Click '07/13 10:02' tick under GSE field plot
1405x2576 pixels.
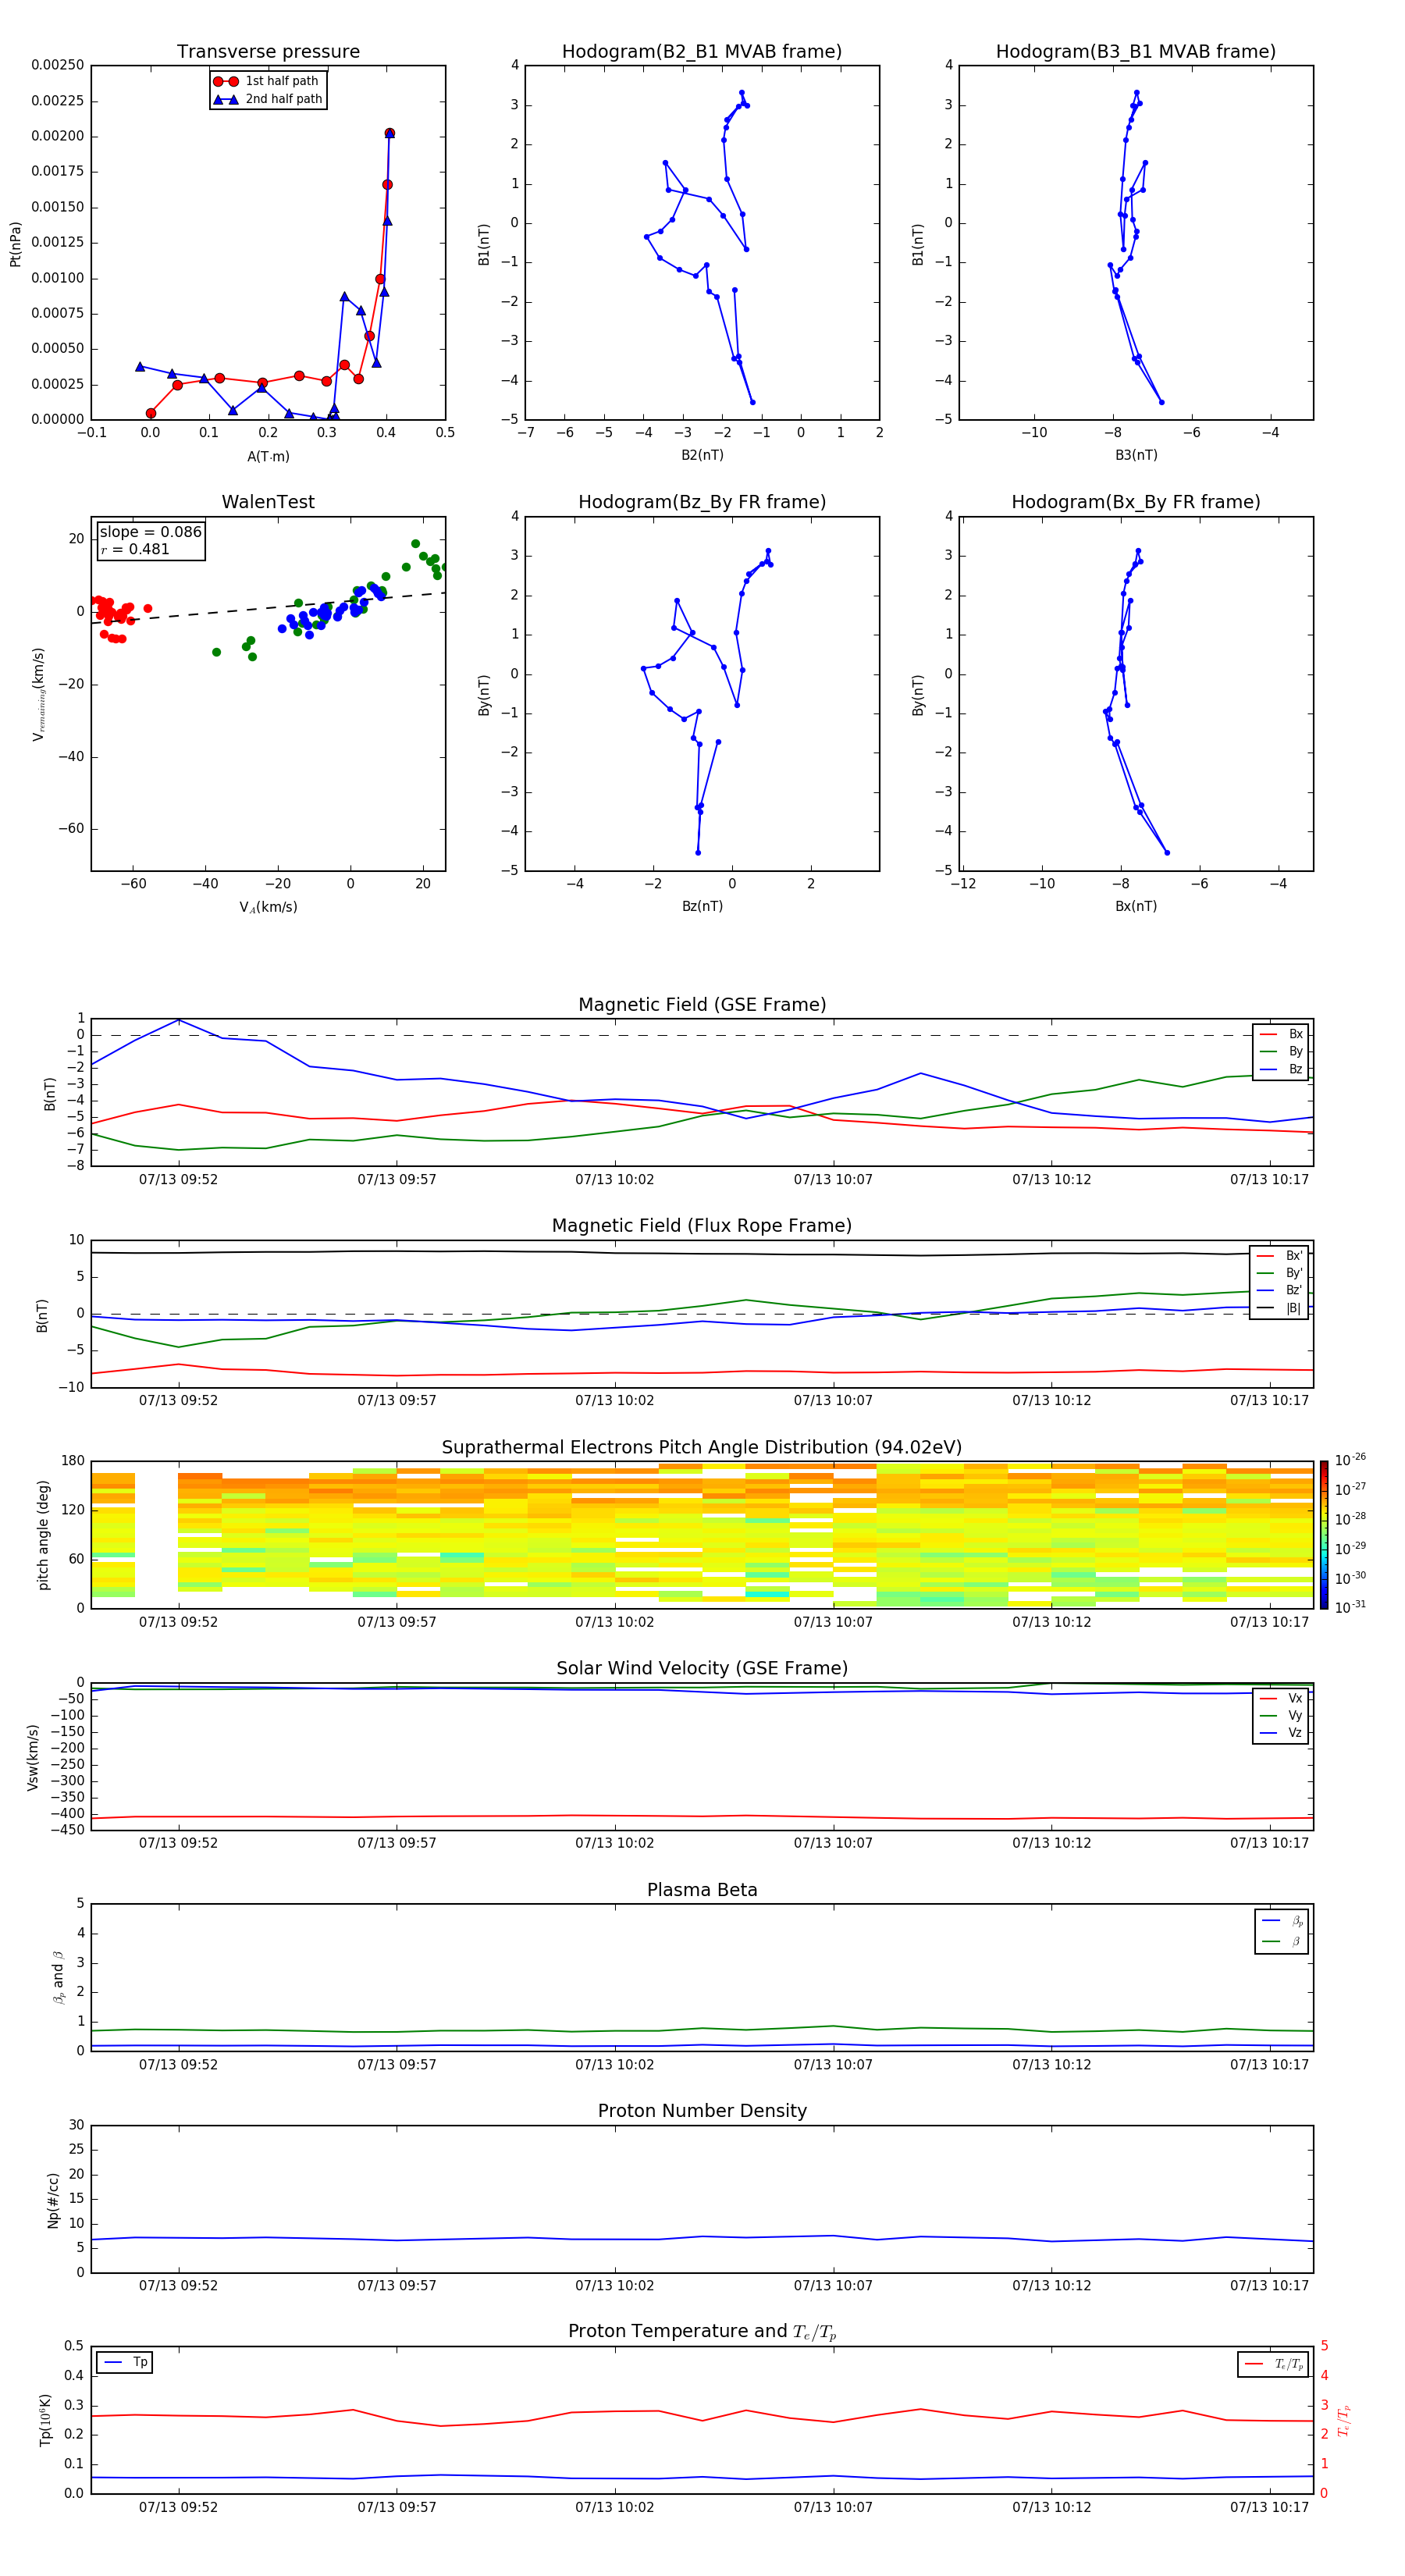614,1180
